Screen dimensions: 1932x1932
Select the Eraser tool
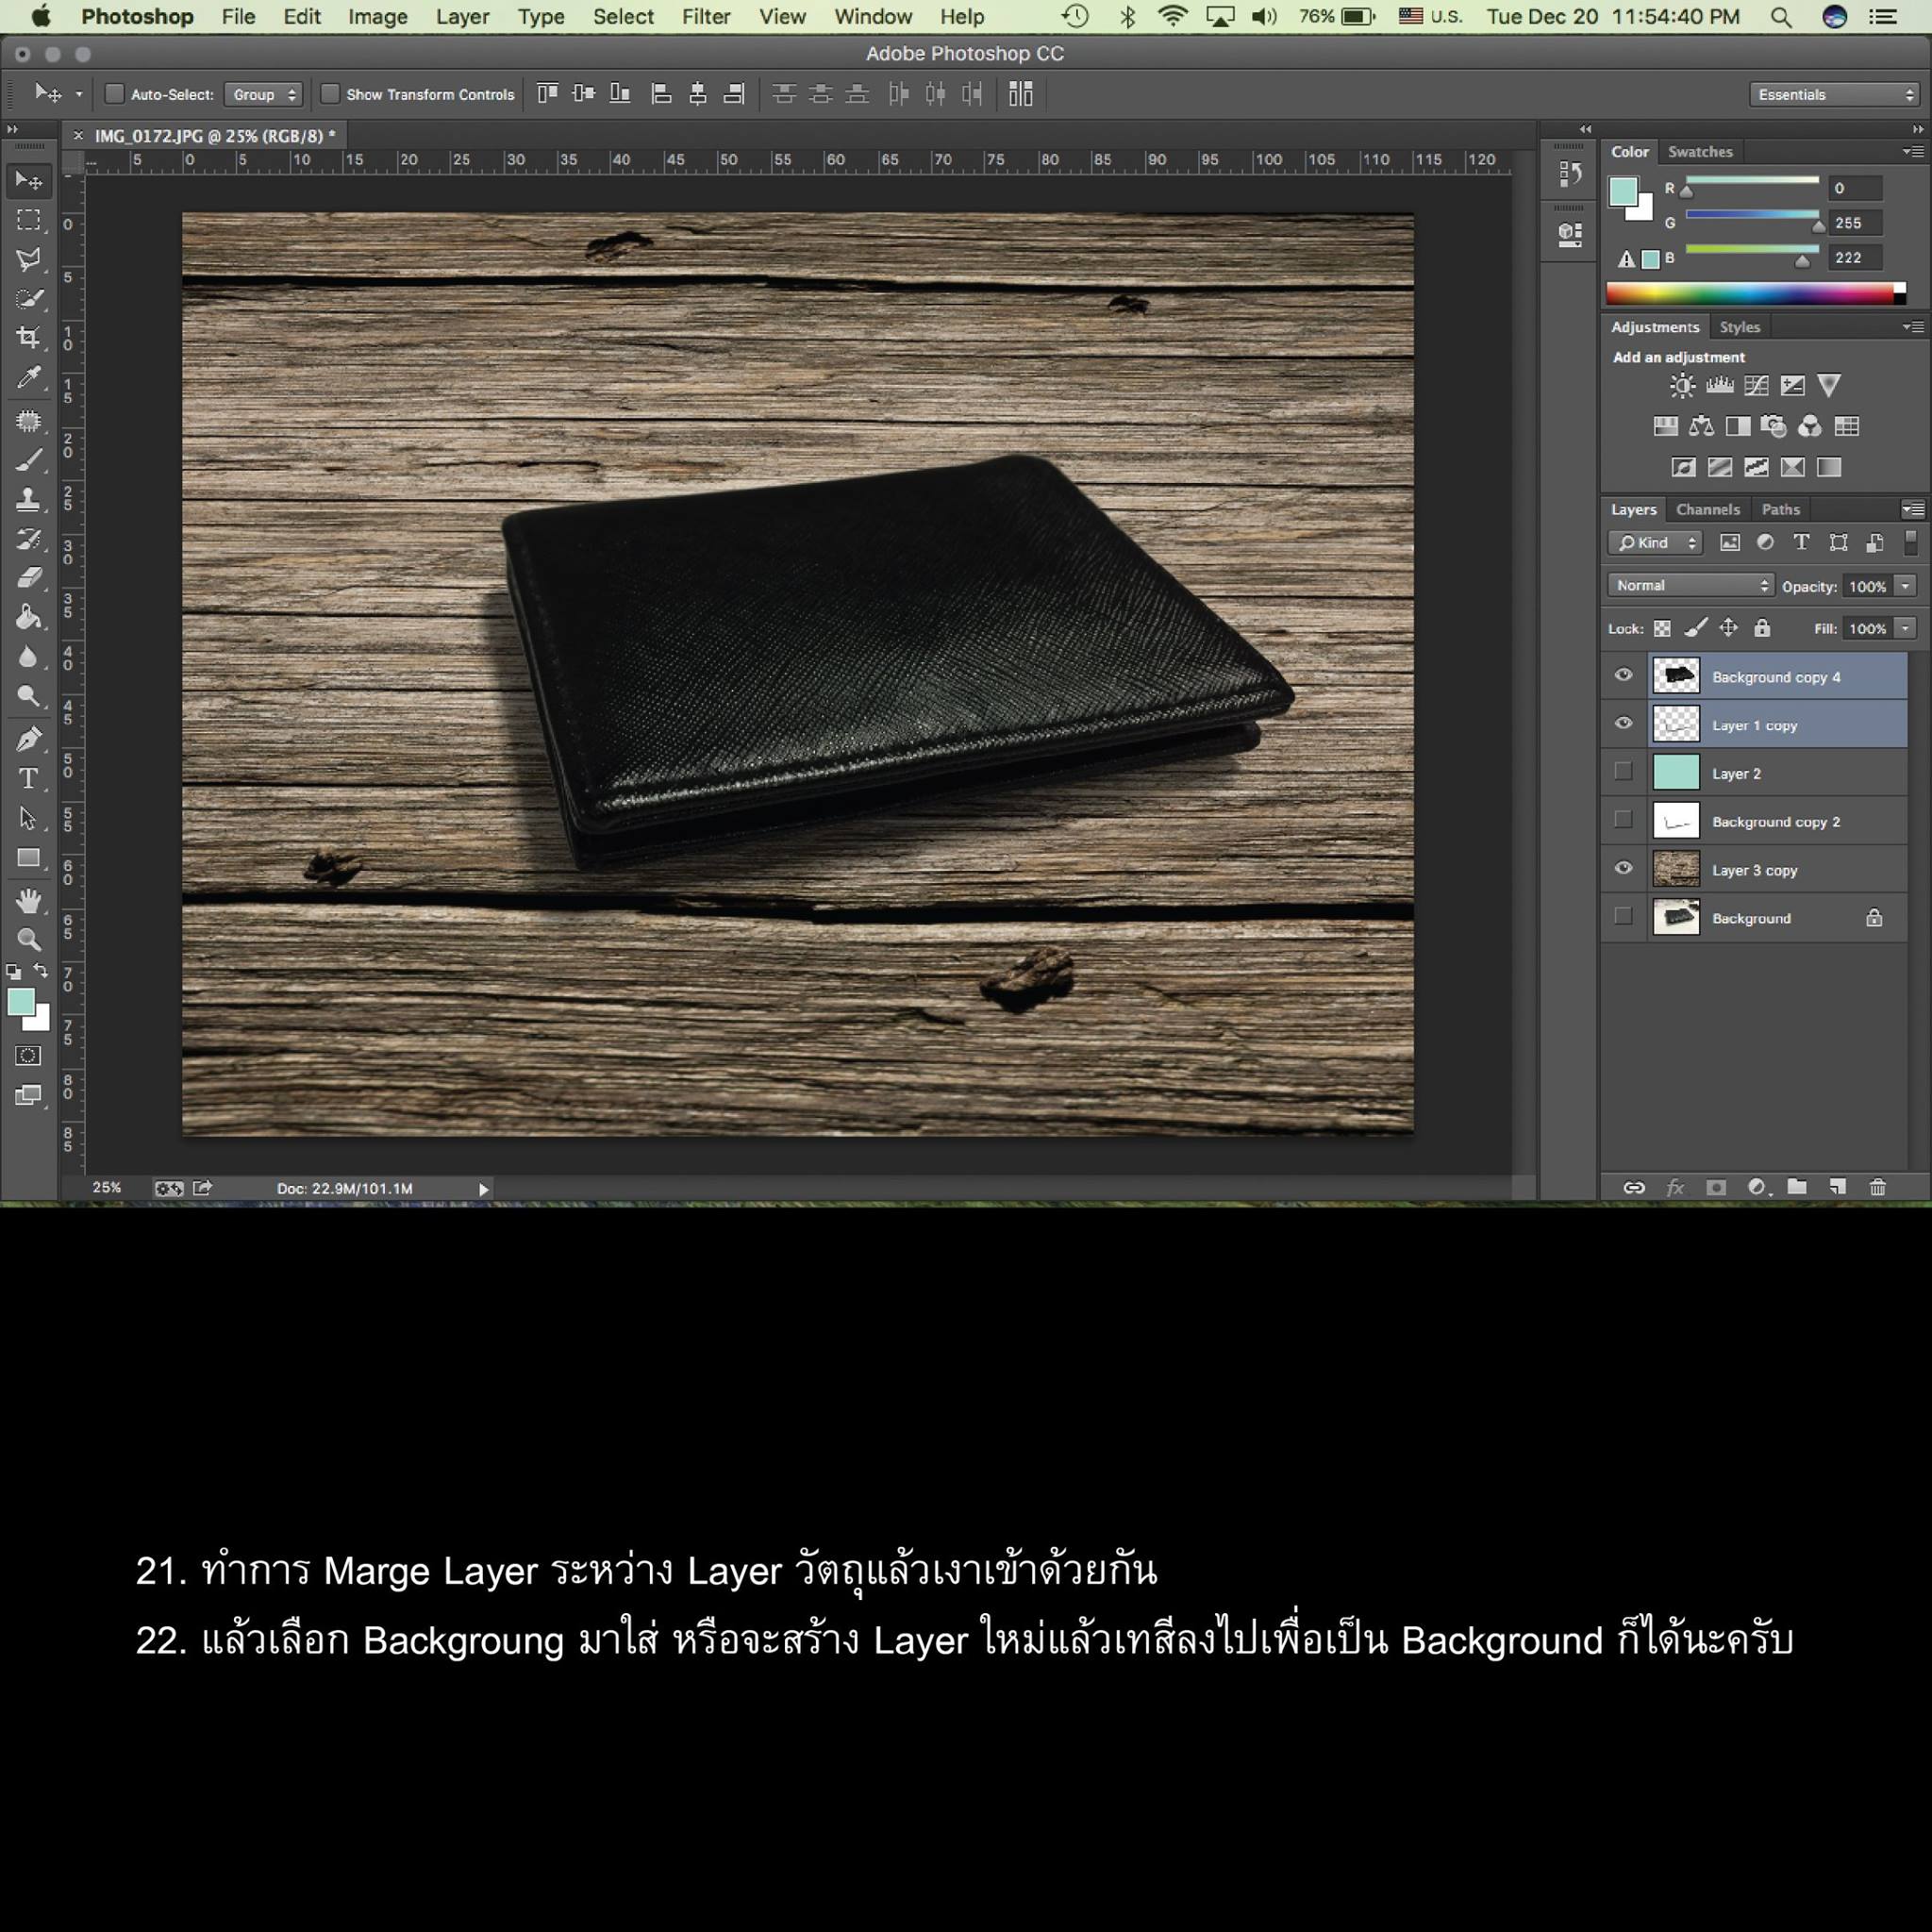(29, 578)
